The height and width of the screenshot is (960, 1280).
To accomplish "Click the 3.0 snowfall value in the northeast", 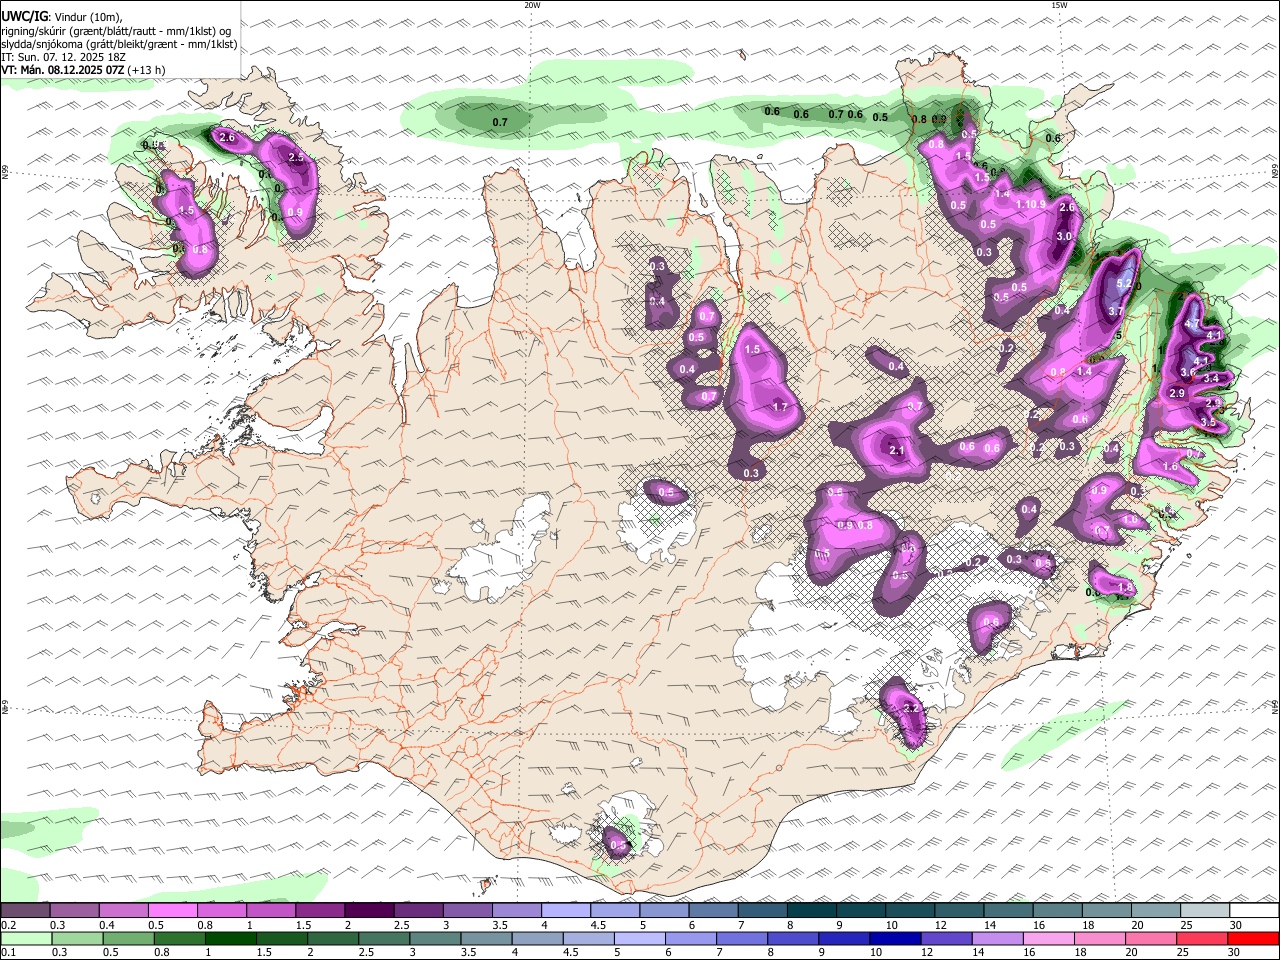I will tap(1064, 236).
